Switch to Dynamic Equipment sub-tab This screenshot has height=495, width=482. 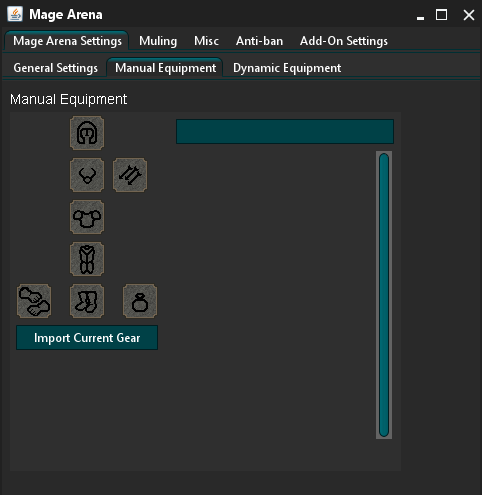pos(287,68)
